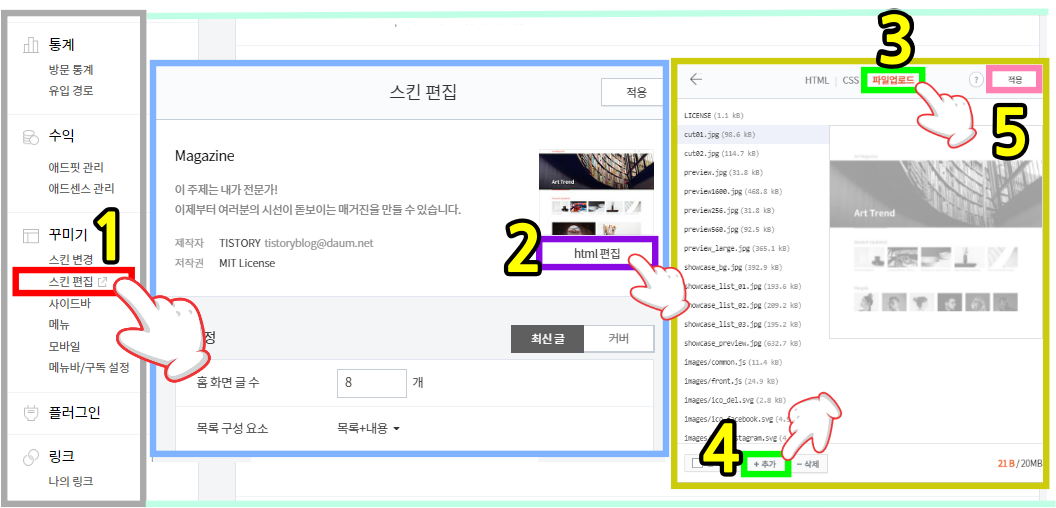This screenshot has height=508, width=1056.
Task: Open 방문 통계 in the sidebar
Action: click(x=71, y=69)
